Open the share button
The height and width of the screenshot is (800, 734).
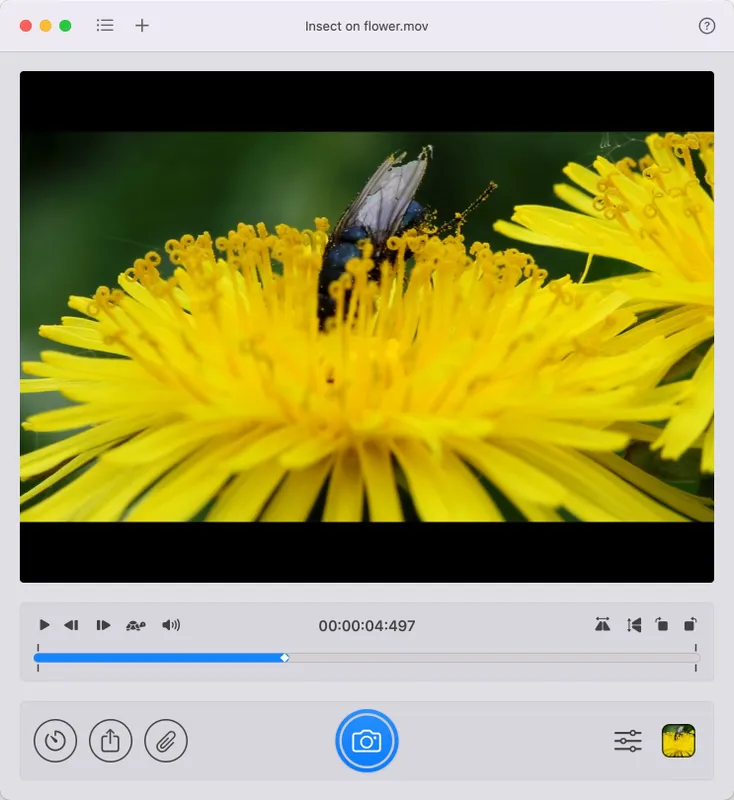(x=110, y=740)
